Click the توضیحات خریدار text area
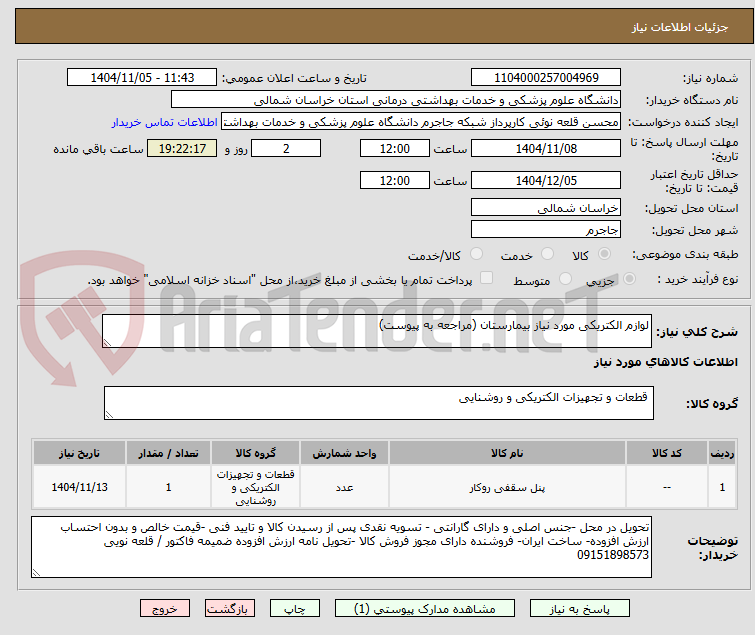Screen dimensions: 755x635 tap(341, 547)
